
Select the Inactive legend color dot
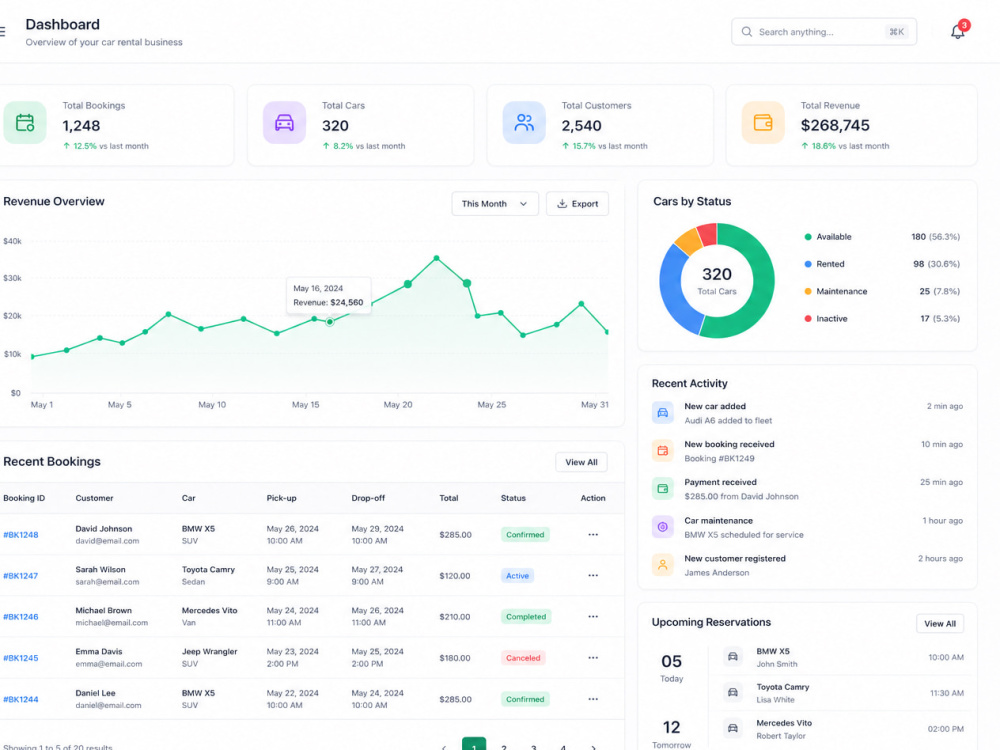[808, 319]
